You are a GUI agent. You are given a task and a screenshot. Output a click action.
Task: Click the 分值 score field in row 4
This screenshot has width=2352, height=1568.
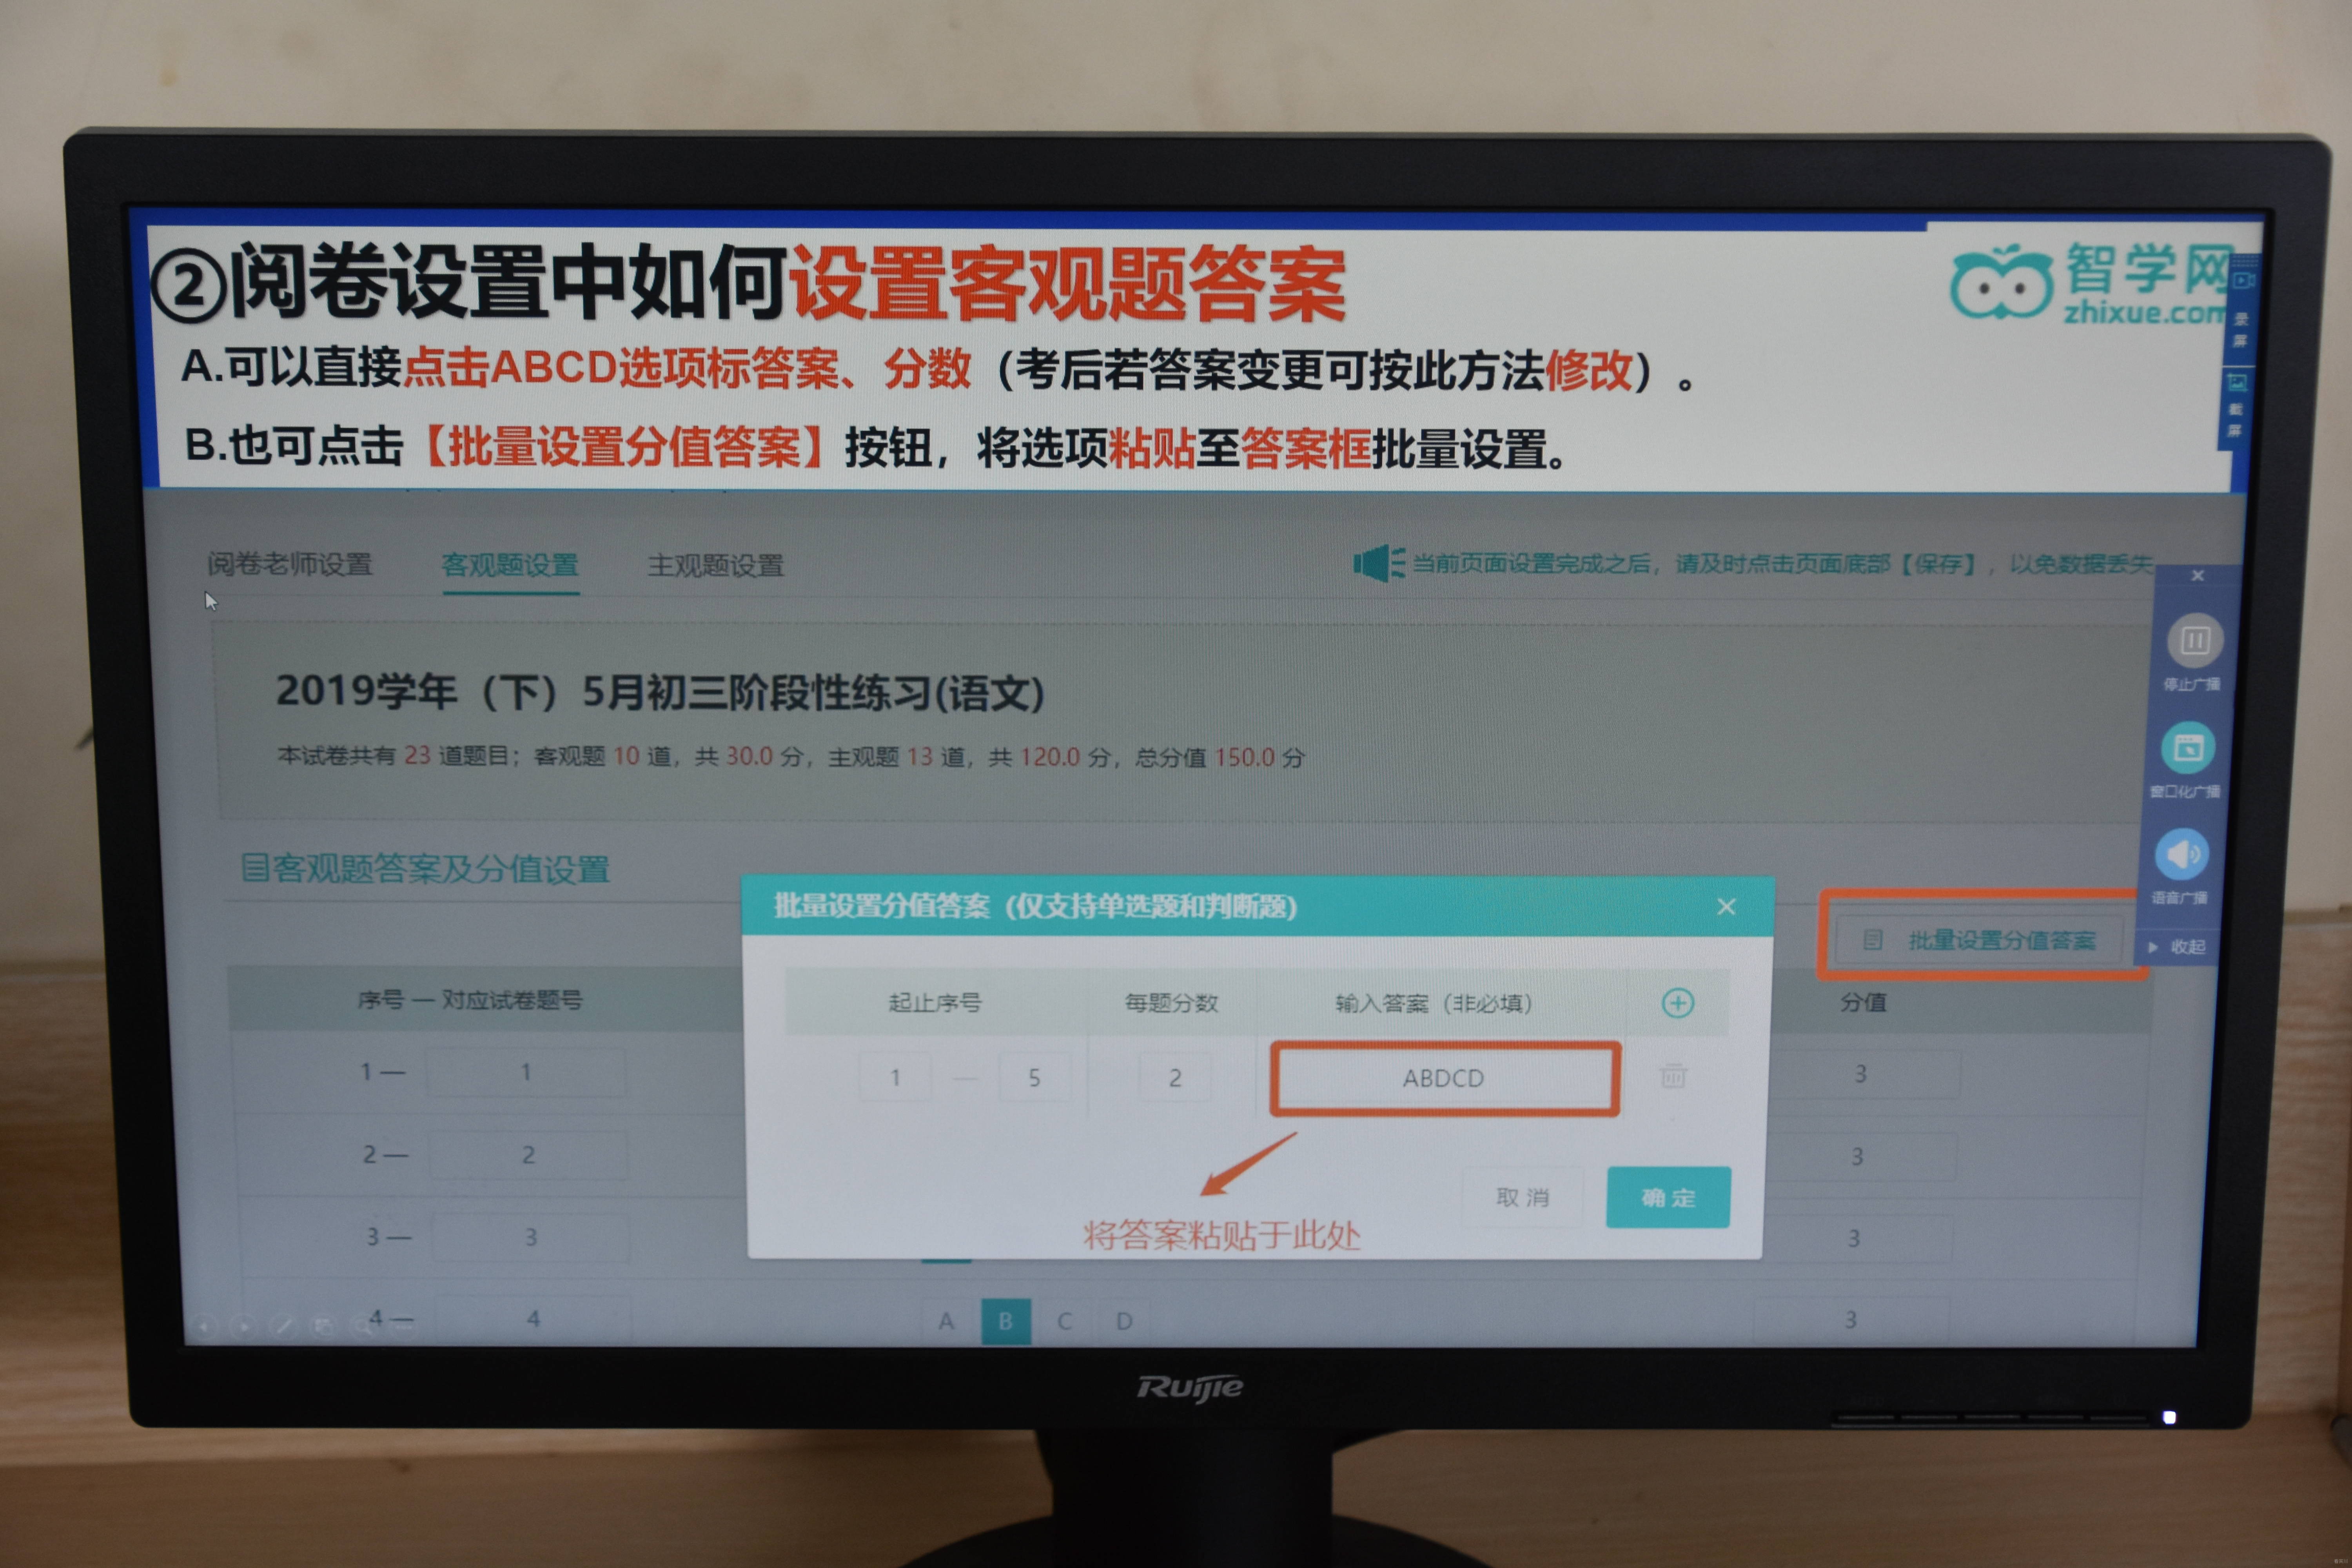click(x=1851, y=1320)
